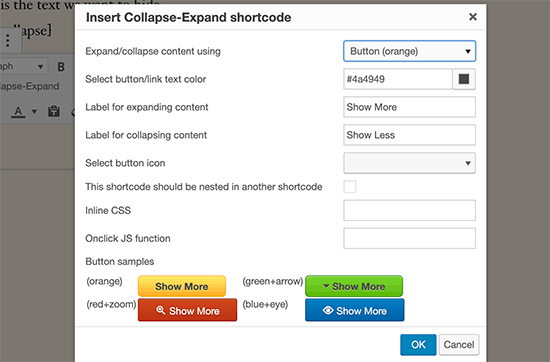Open the dark gray color picker swatch
Screen dimensions: 550x362
tap(464, 79)
